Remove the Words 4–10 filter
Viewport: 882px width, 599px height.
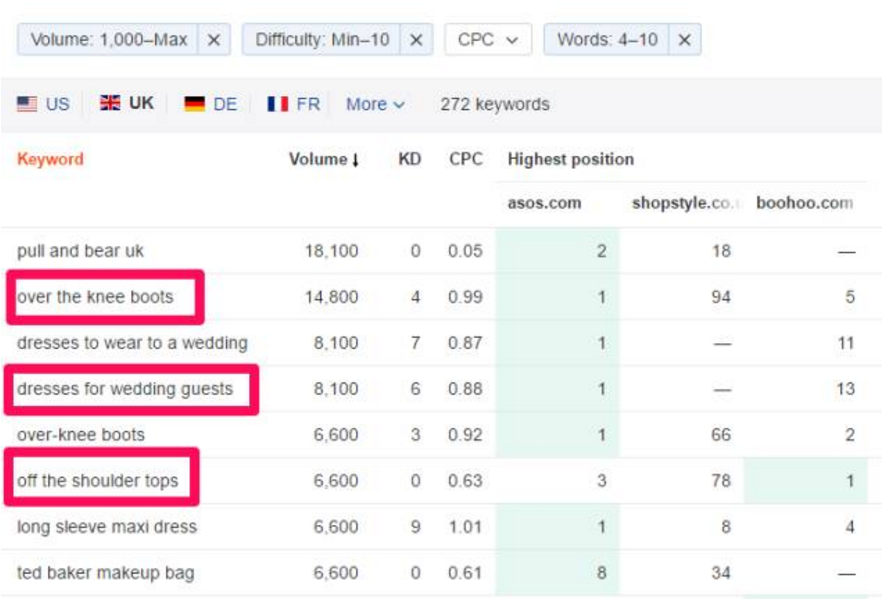tap(685, 40)
